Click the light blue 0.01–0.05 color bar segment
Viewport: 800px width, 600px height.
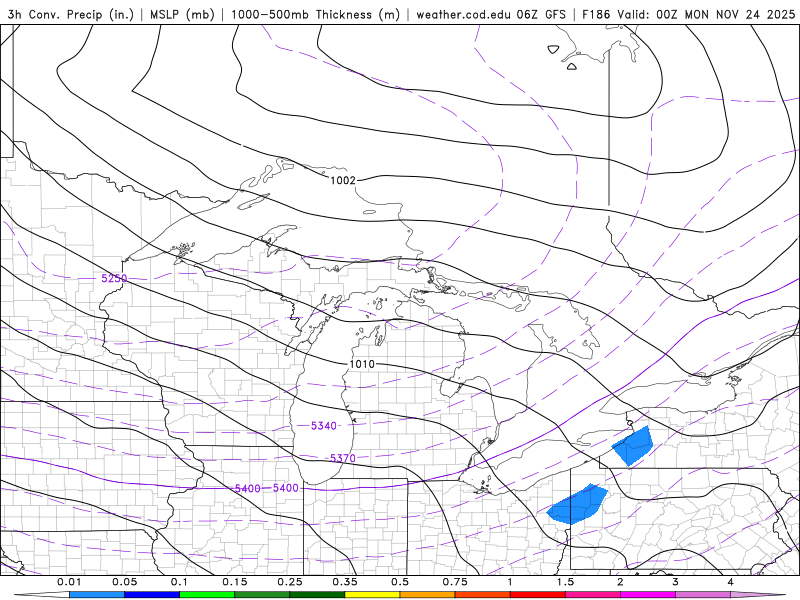[97, 595]
